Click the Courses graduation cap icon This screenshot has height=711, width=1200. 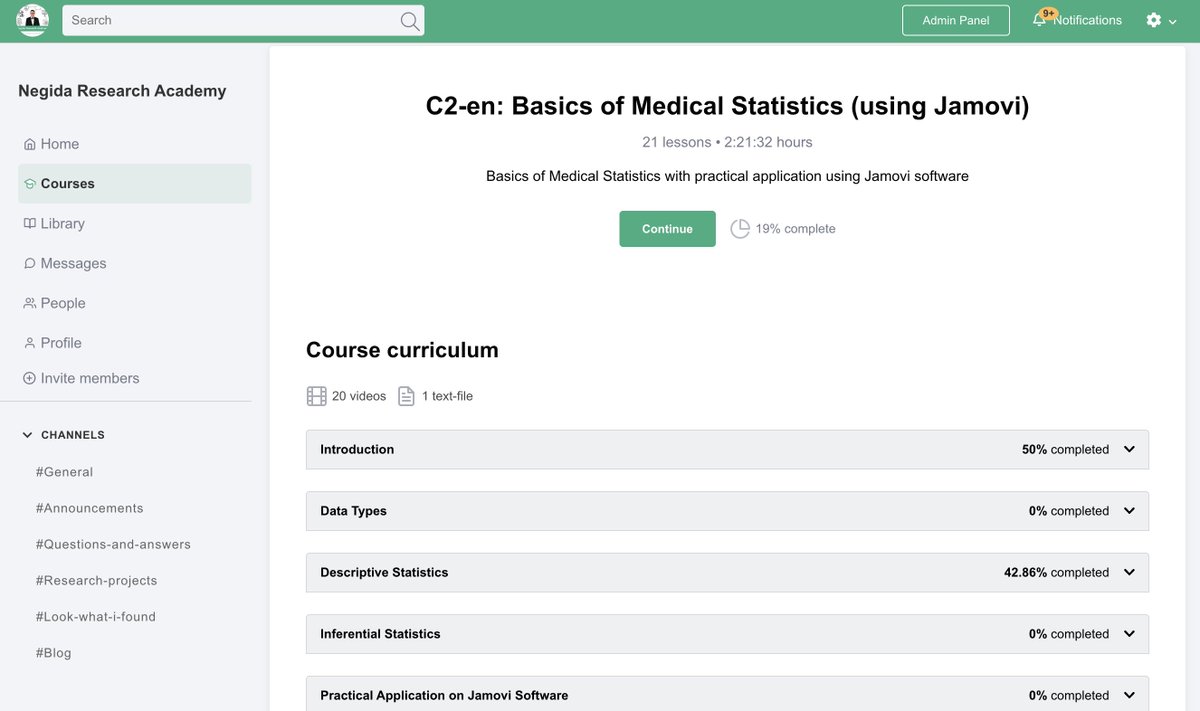30,184
